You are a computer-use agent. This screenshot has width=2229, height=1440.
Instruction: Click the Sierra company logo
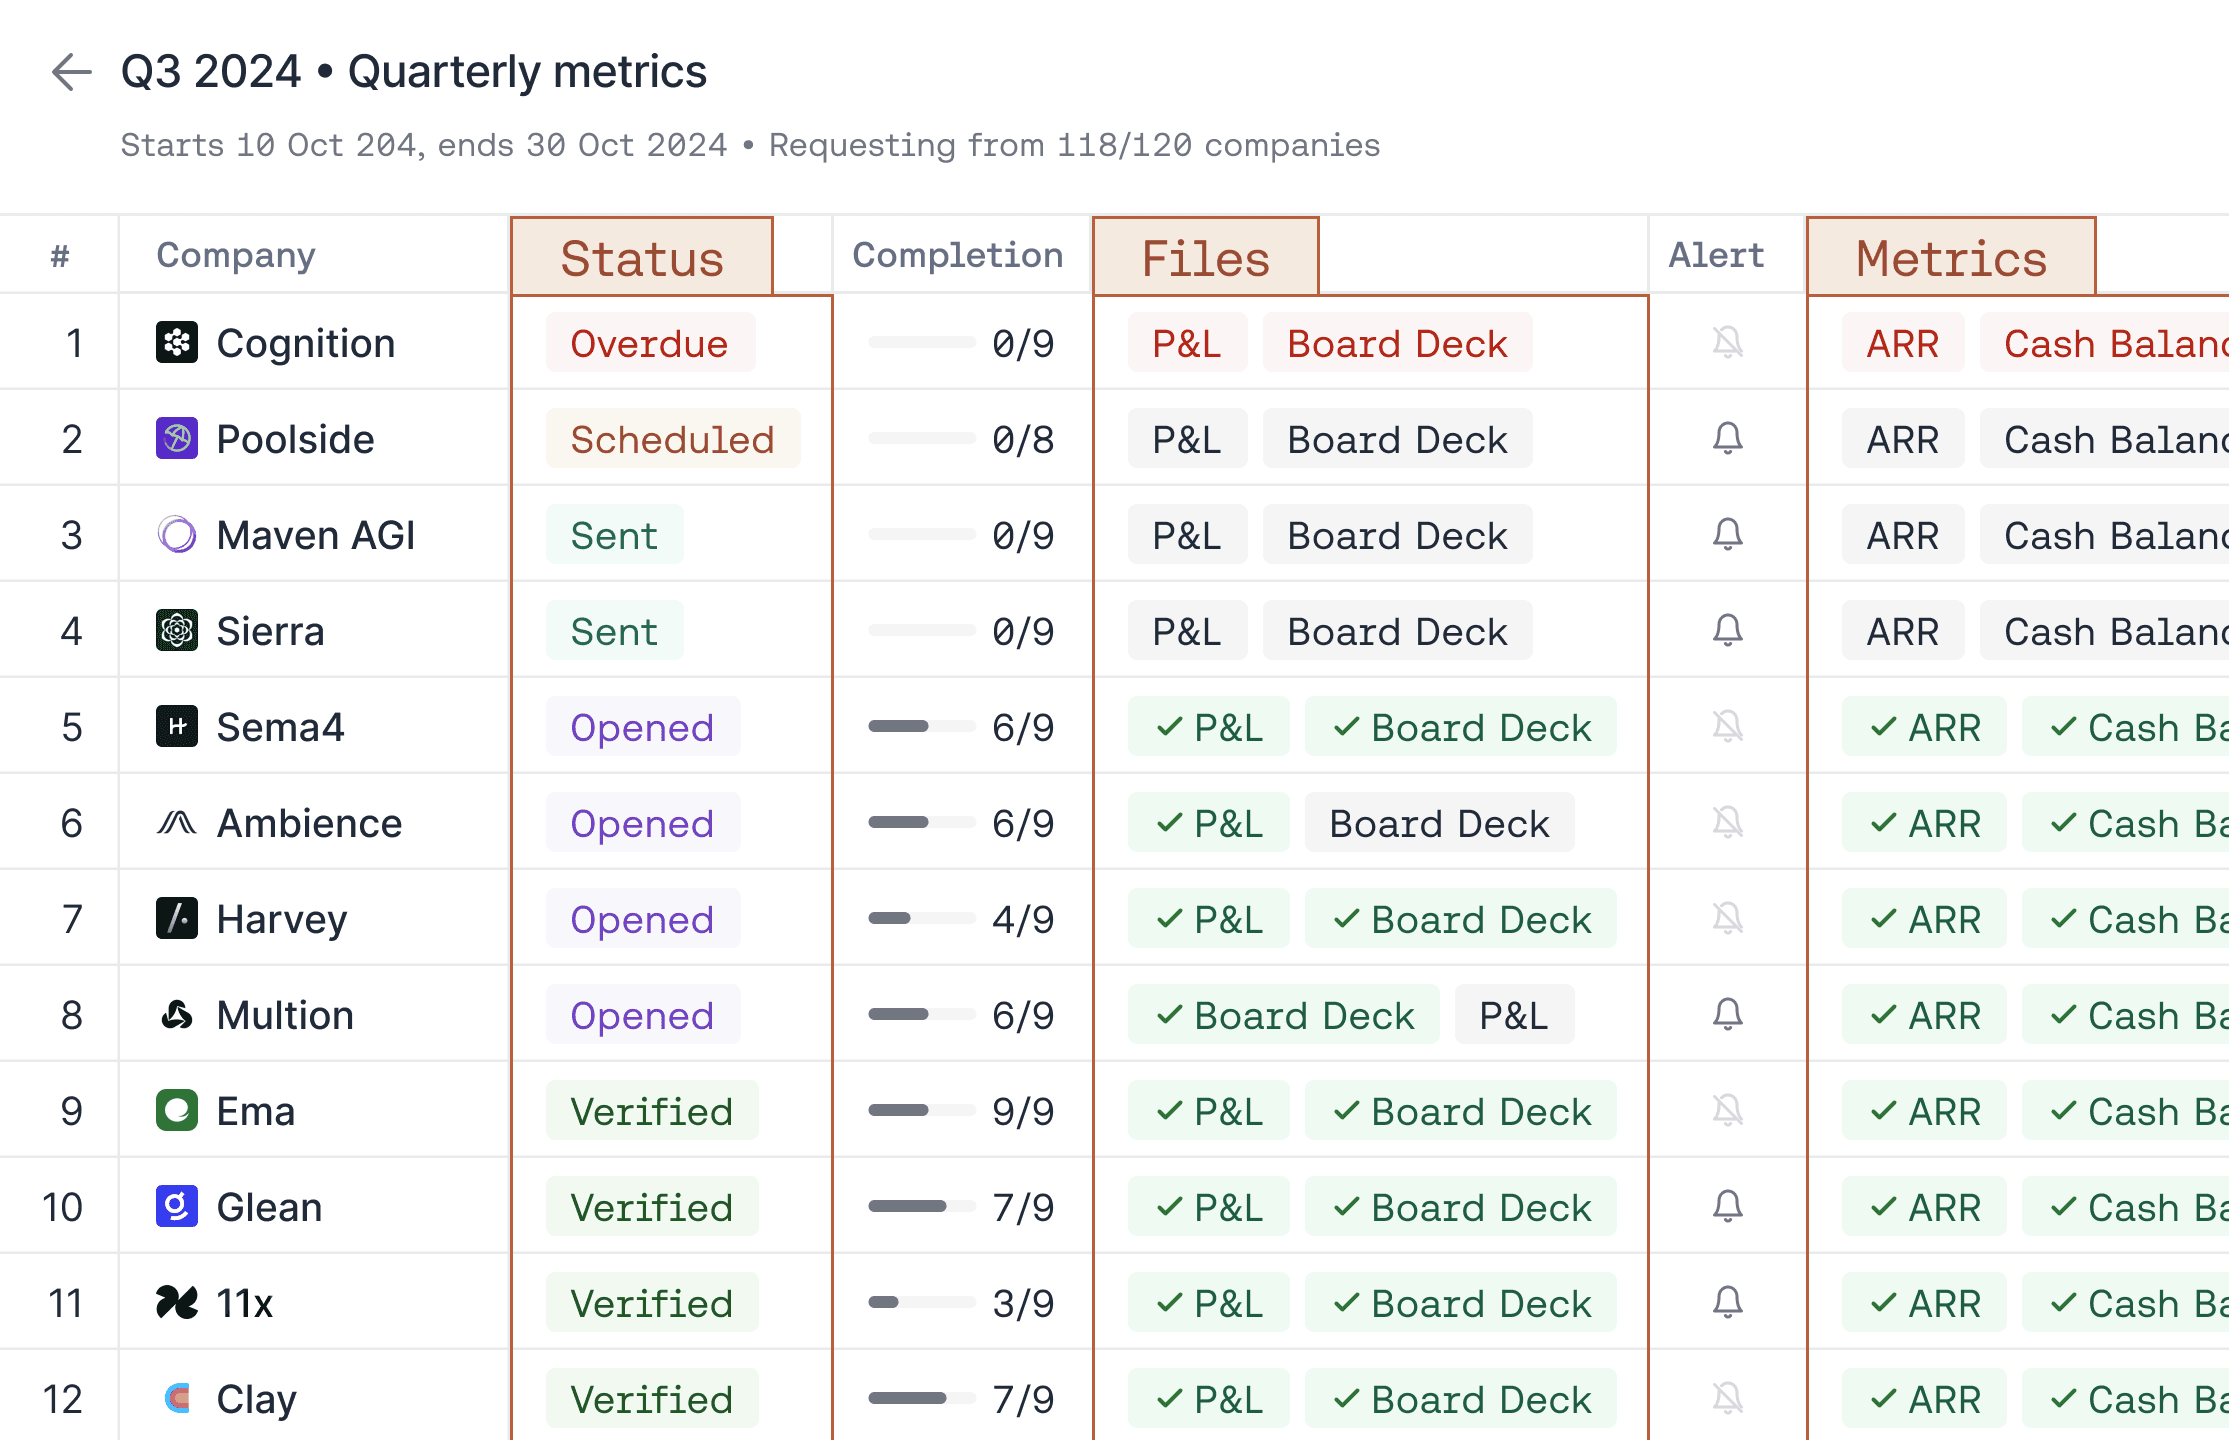177,631
